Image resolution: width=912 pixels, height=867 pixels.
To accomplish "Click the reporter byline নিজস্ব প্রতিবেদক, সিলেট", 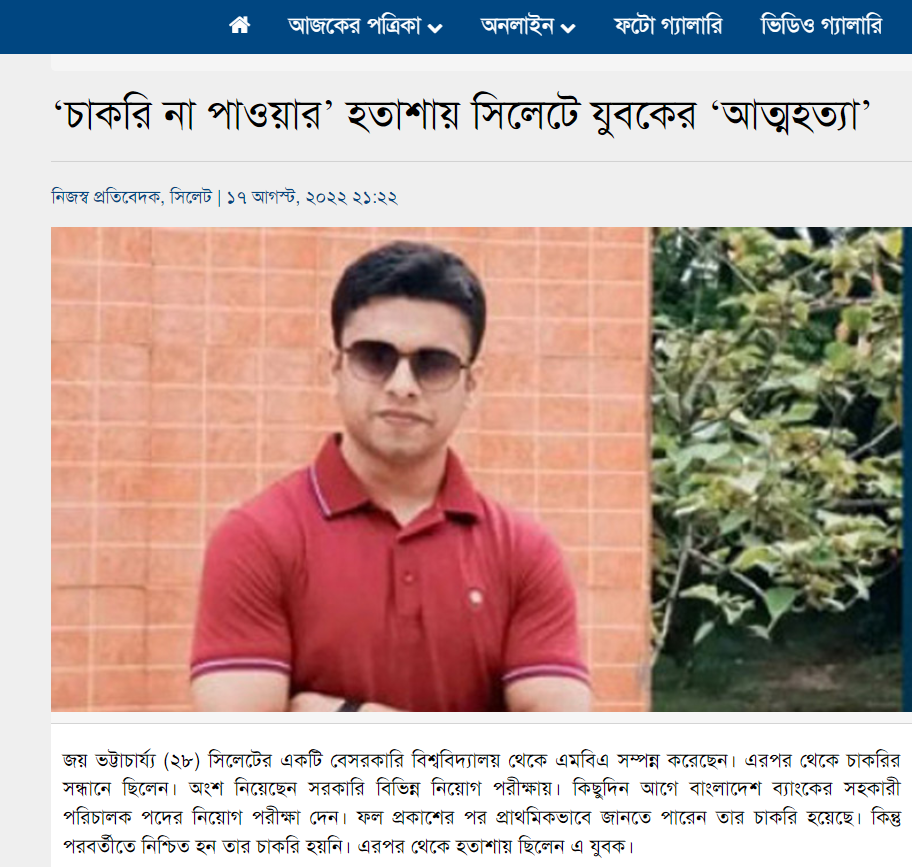I will [131, 197].
